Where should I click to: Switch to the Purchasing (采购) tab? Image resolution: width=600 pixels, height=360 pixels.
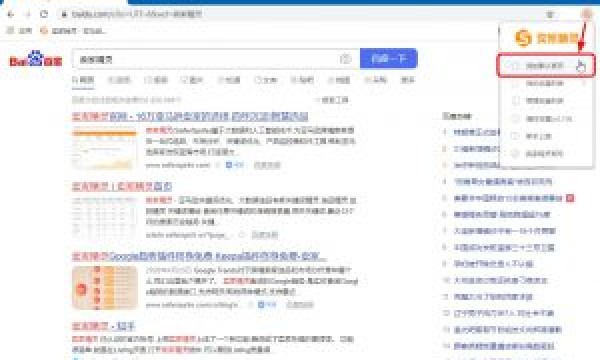click(375, 80)
